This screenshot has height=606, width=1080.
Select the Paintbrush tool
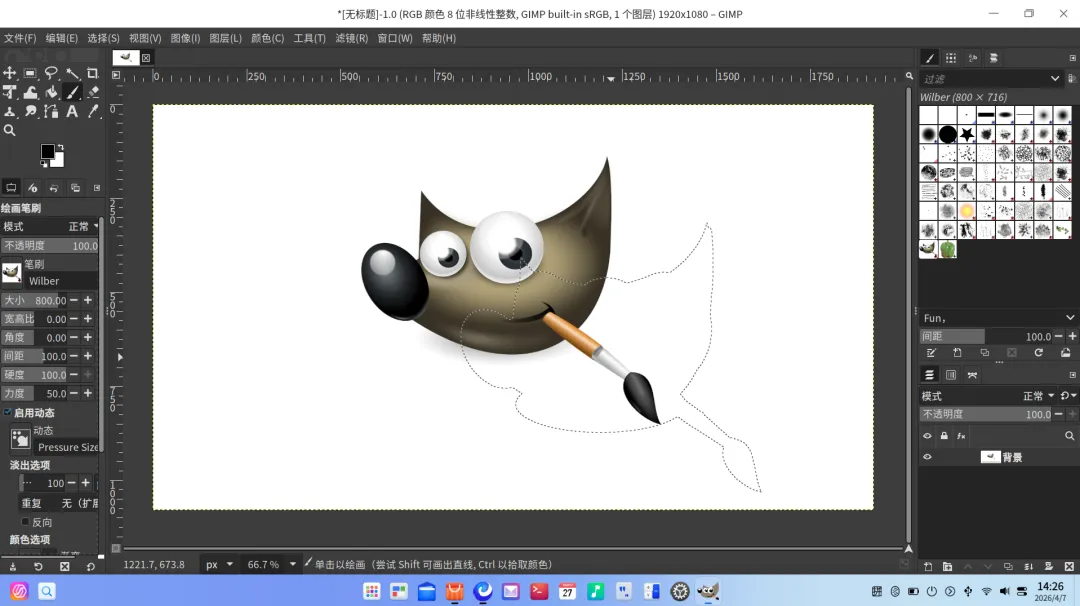(x=72, y=92)
